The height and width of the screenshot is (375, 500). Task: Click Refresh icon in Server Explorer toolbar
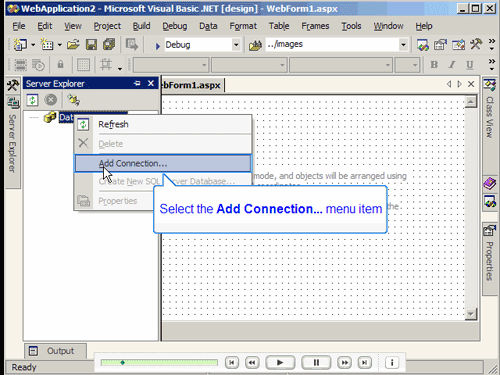(33, 100)
